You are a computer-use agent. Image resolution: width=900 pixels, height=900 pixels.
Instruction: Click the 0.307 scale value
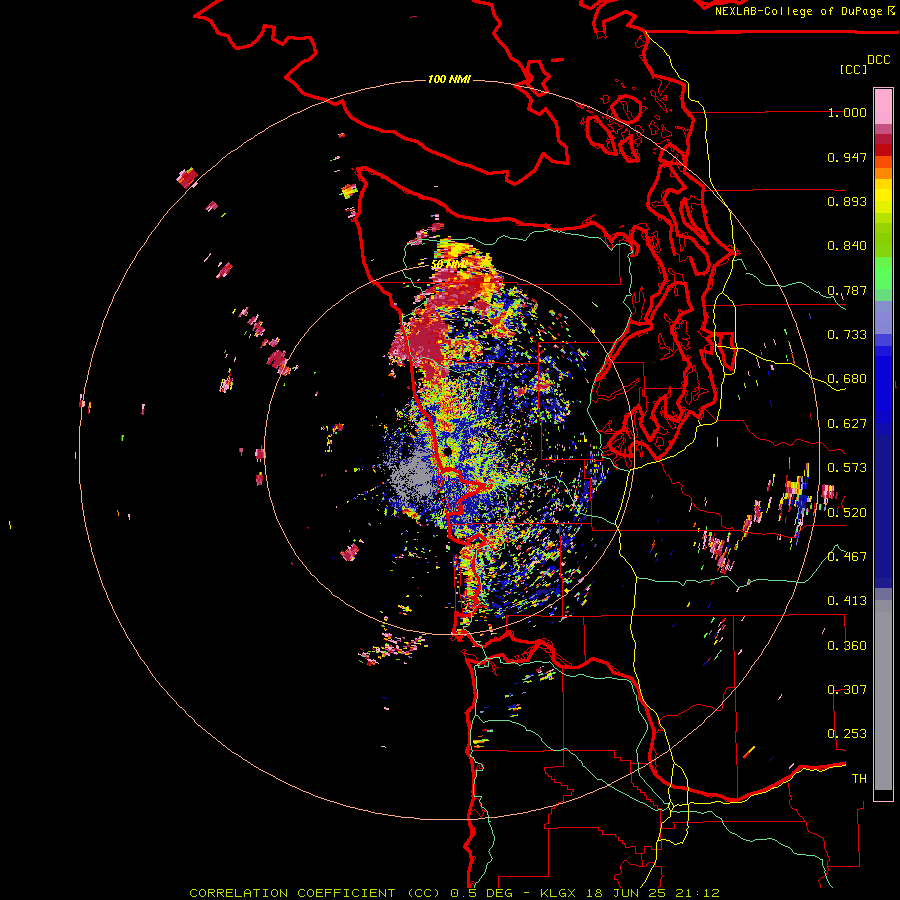847,690
